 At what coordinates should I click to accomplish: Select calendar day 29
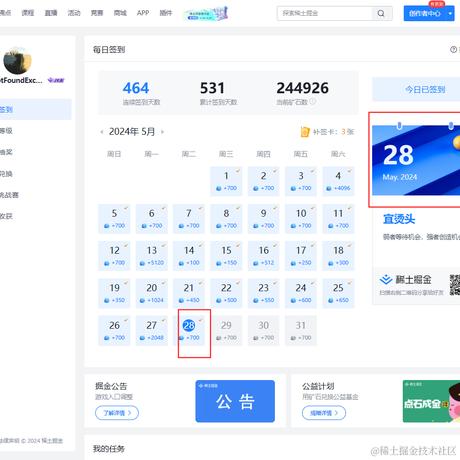click(x=226, y=331)
